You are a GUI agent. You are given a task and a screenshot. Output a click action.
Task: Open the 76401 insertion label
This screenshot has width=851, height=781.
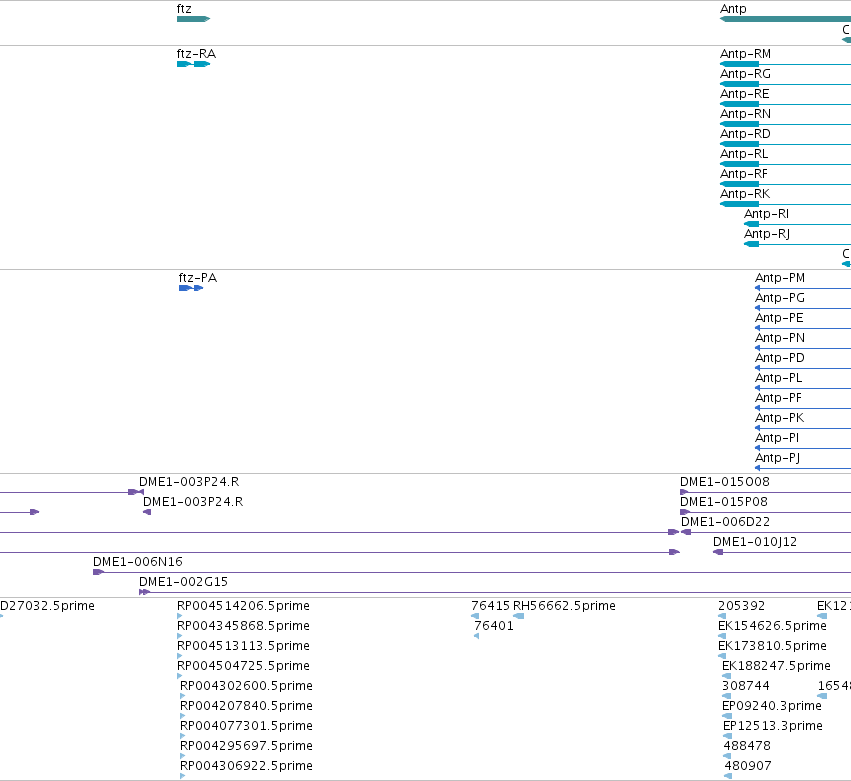494,626
